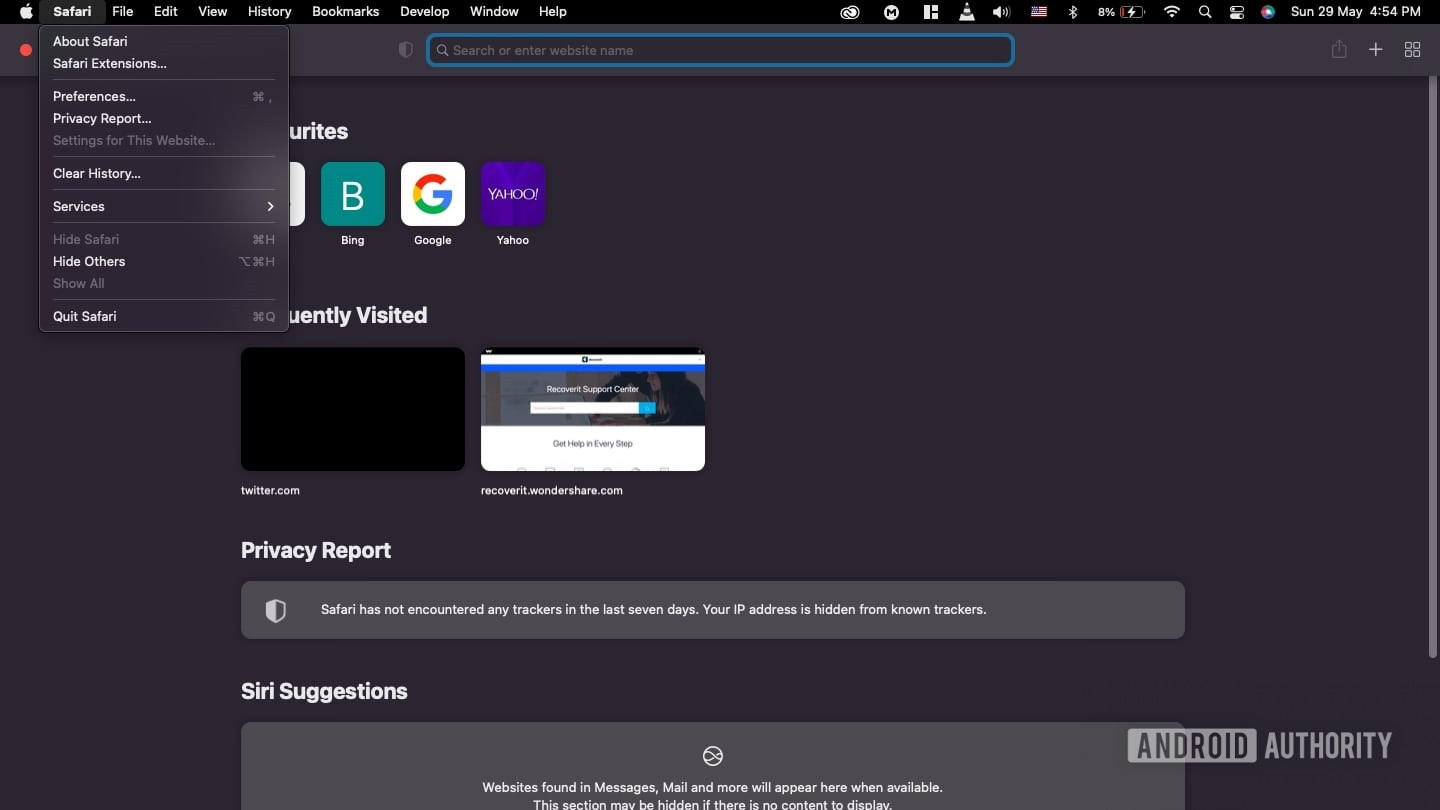Open the VLC cone menu bar icon
This screenshot has width=1440, height=810.
click(x=966, y=12)
